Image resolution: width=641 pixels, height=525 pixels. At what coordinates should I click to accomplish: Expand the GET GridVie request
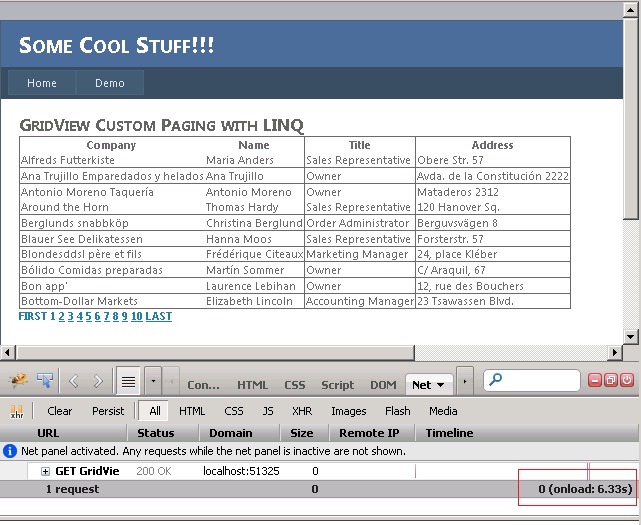click(45, 471)
